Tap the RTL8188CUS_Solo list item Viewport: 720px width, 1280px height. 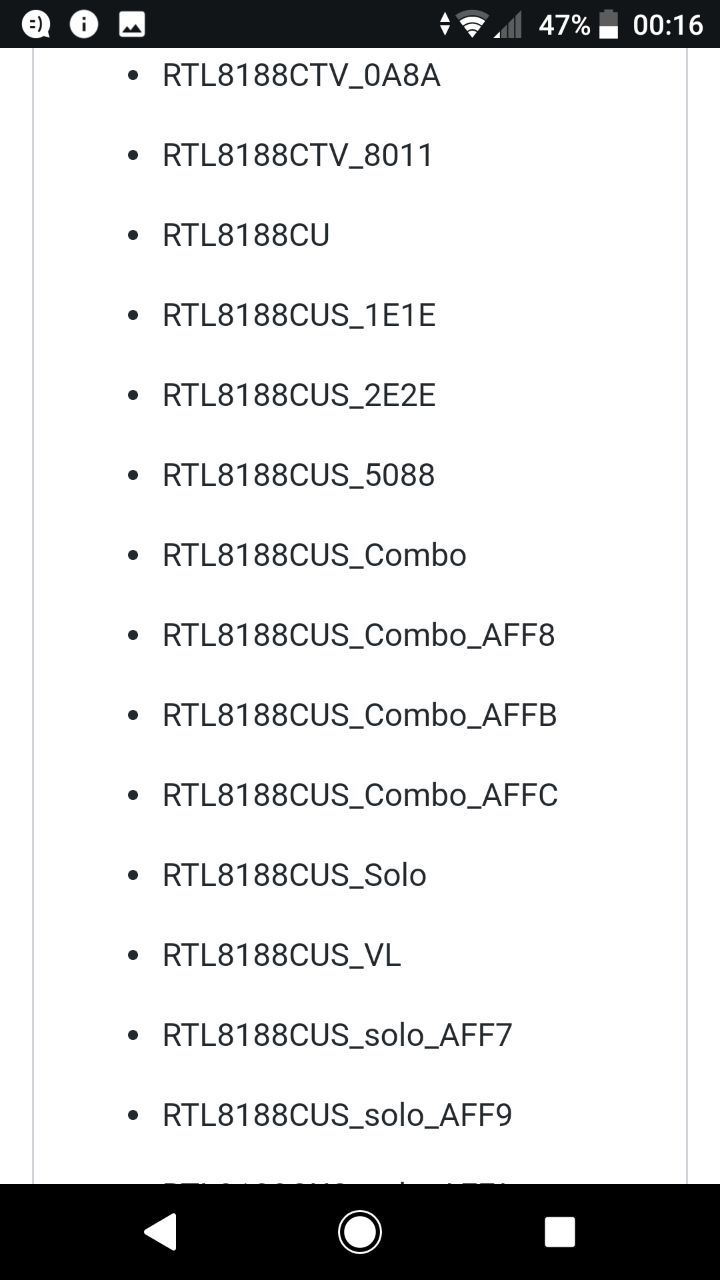[294, 875]
